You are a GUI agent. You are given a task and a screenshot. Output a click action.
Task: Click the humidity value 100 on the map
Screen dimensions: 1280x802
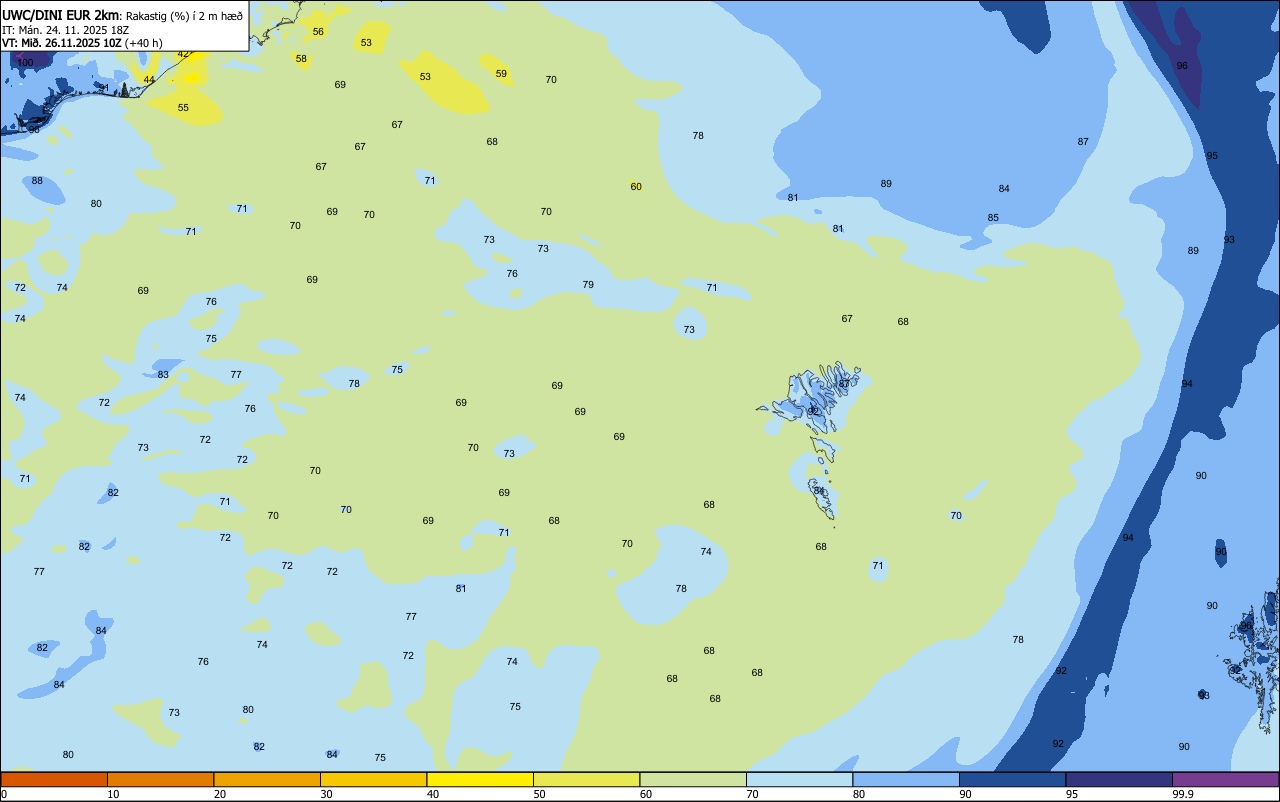(x=25, y=62)
